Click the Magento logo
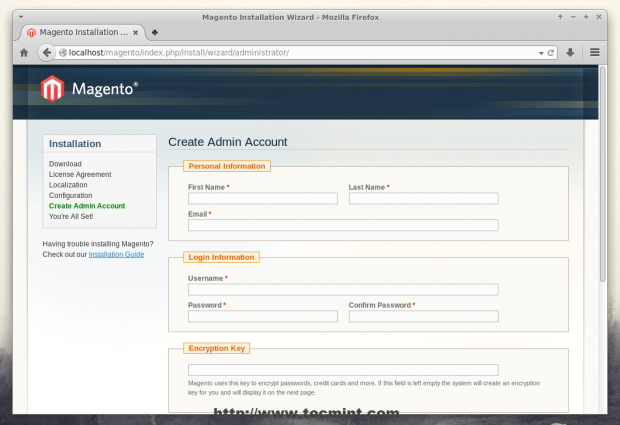This screenshot has height=425, width=620. coord(89,89)
